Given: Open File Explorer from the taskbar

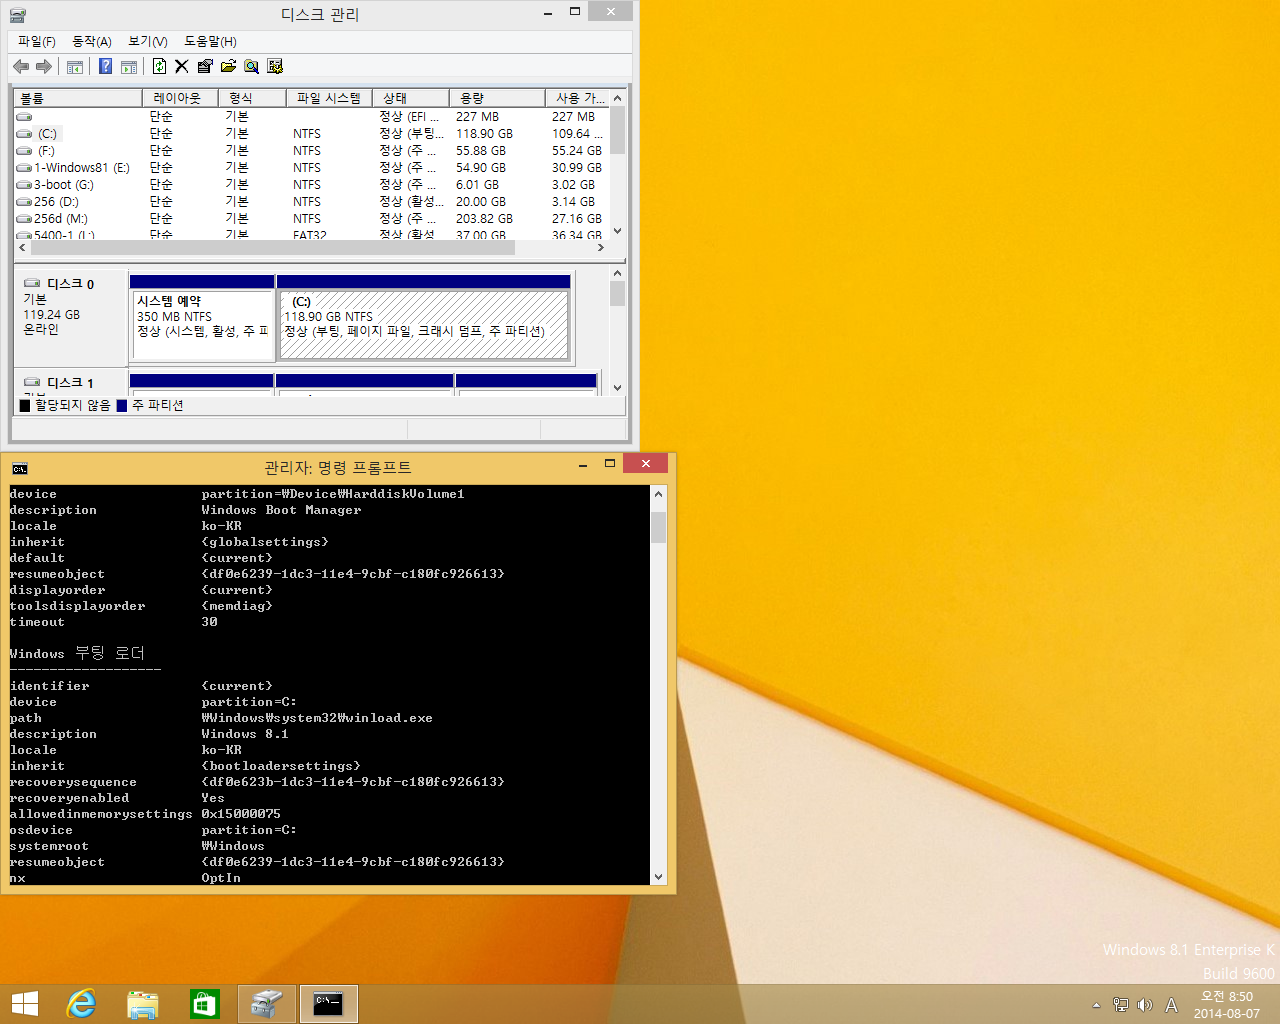Looking at the screenshot, I should (143, 1004).
